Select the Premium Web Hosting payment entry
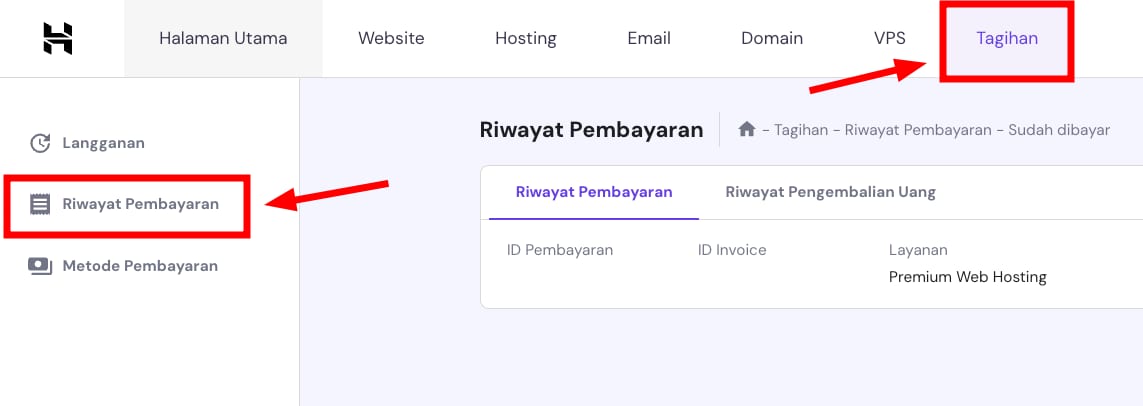This screenshot has width=1143, height=406. click(x=967, y=277)
